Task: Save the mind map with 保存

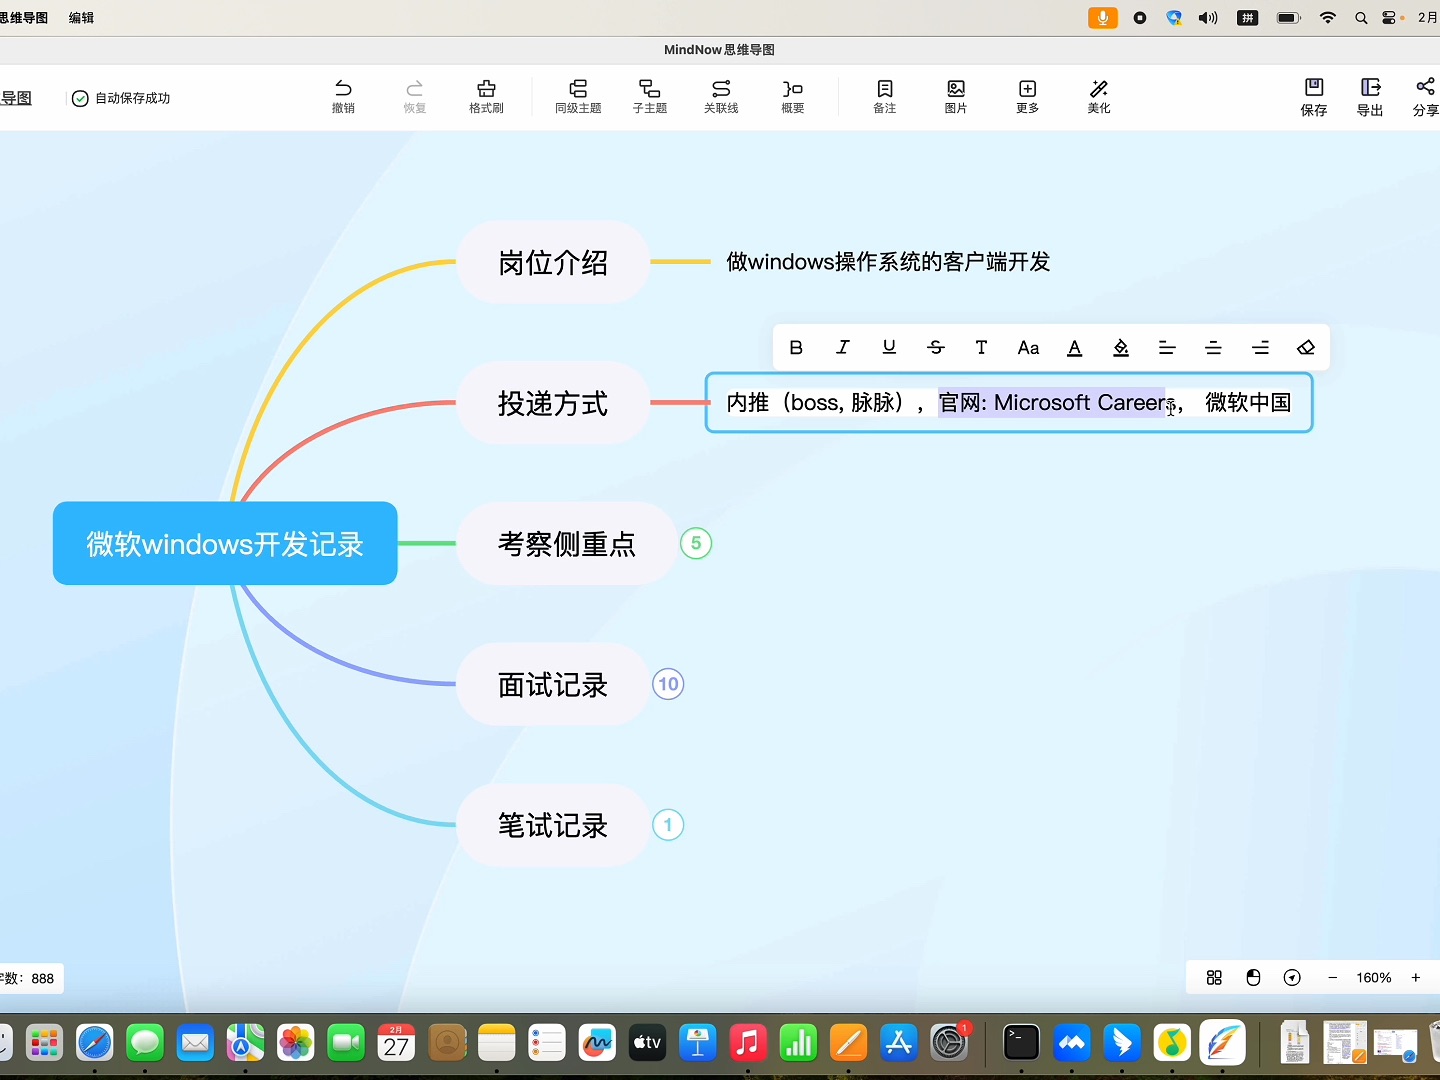Action: (x=1314, y=97)
